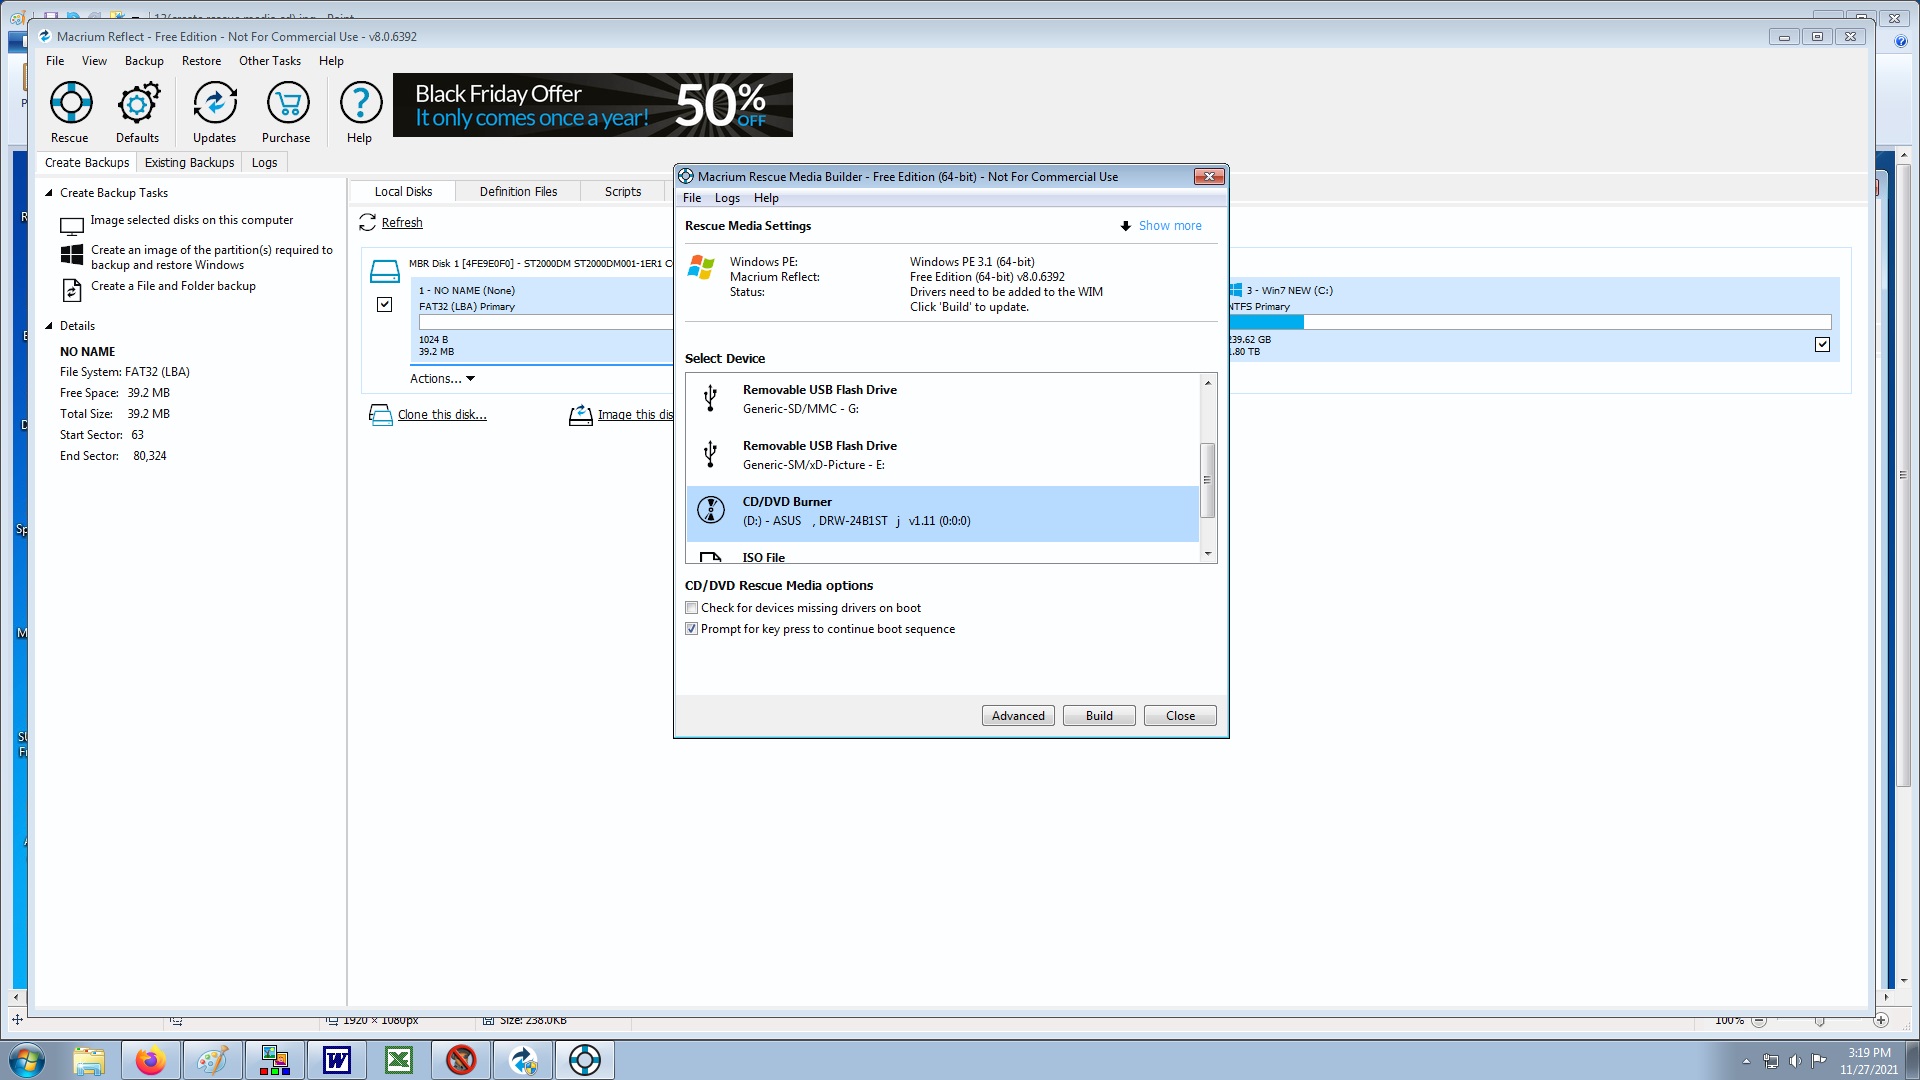The height and width of the screenshot is (1080, 1920).
Task: Open the Actions dropdown
Action: click(x=442, y=379)
